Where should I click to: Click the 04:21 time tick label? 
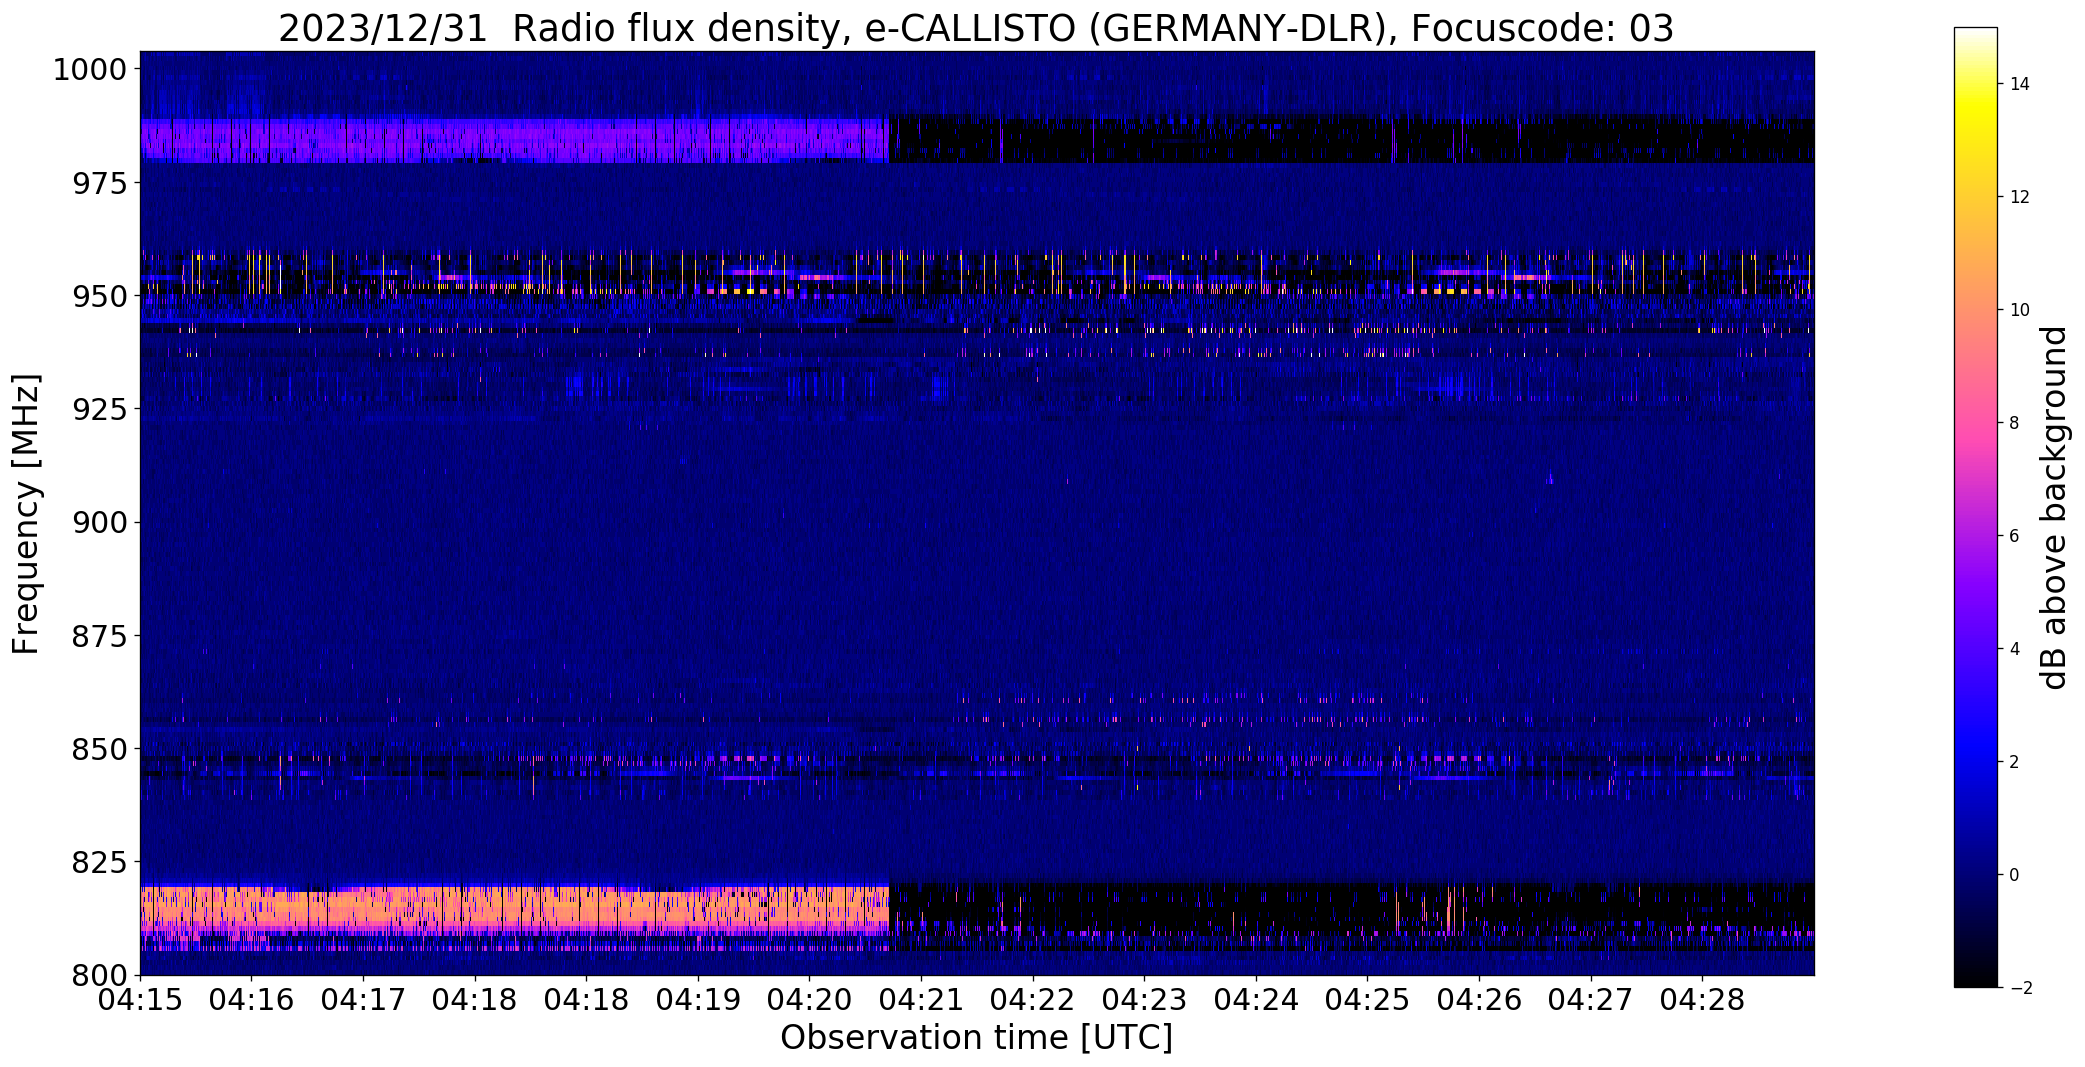[921, 1000]
